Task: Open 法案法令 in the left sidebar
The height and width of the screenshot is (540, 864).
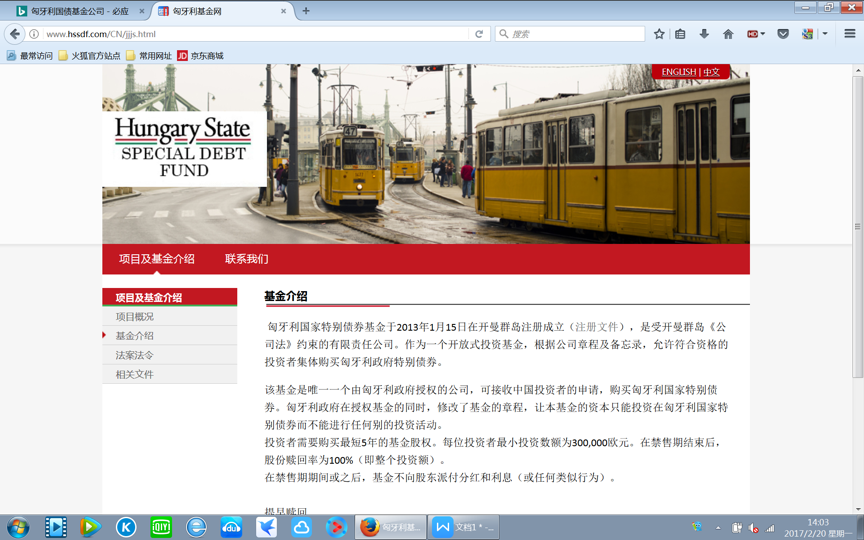Action: pos(135,355)
